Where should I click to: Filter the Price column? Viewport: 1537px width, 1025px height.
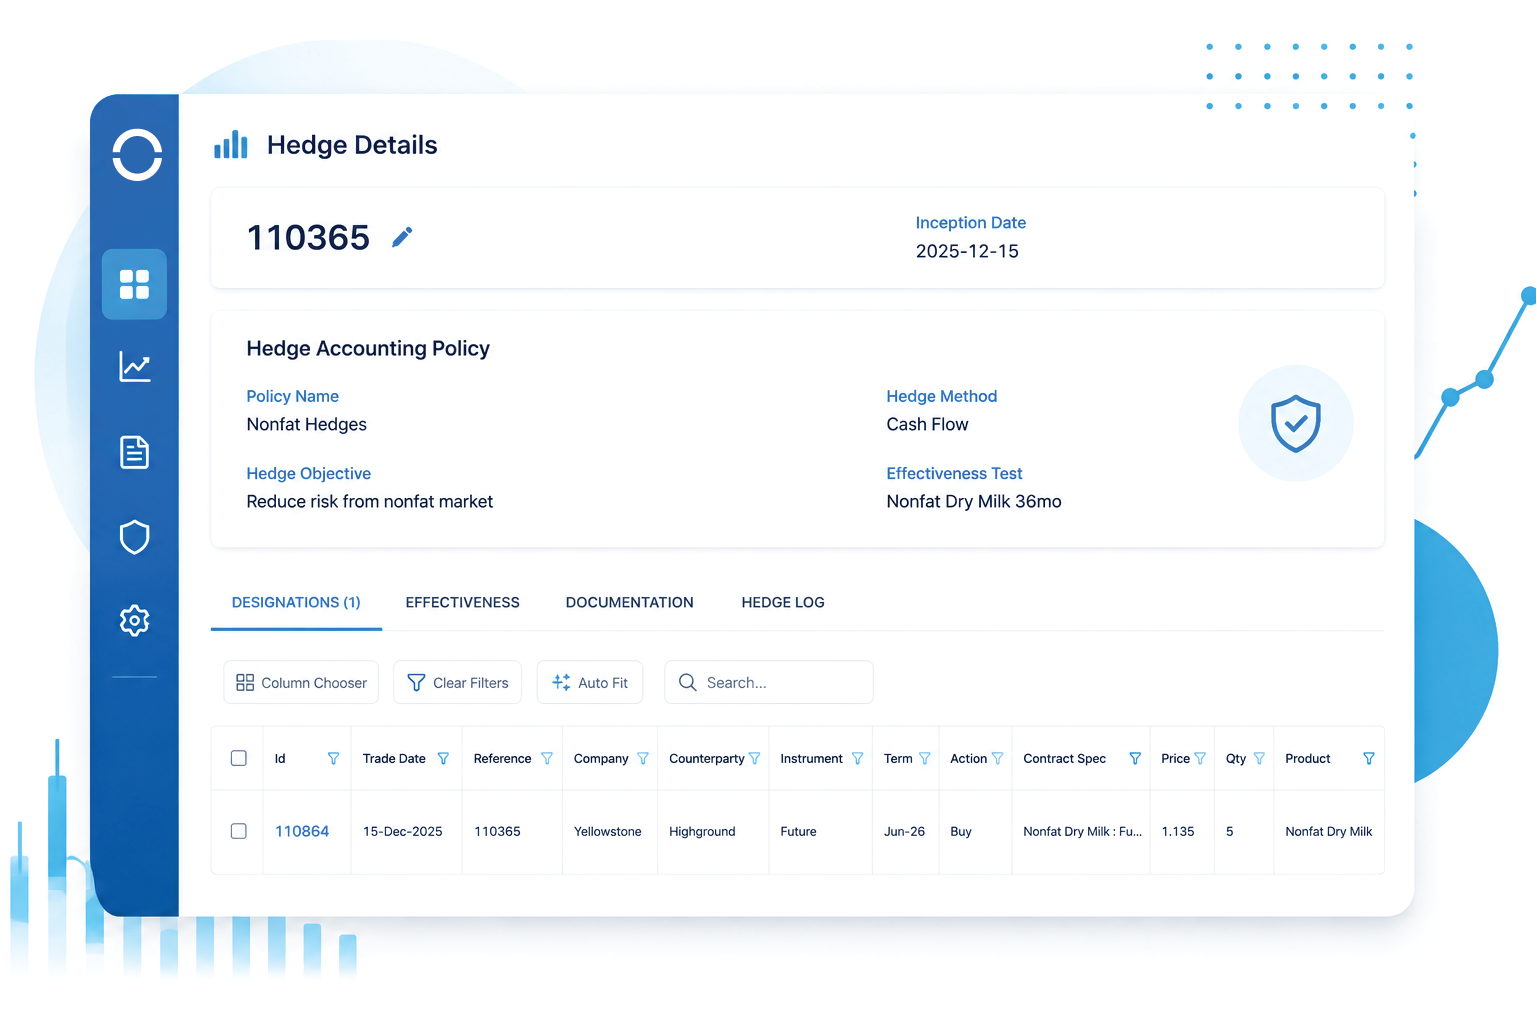[x=1200, y=759]
